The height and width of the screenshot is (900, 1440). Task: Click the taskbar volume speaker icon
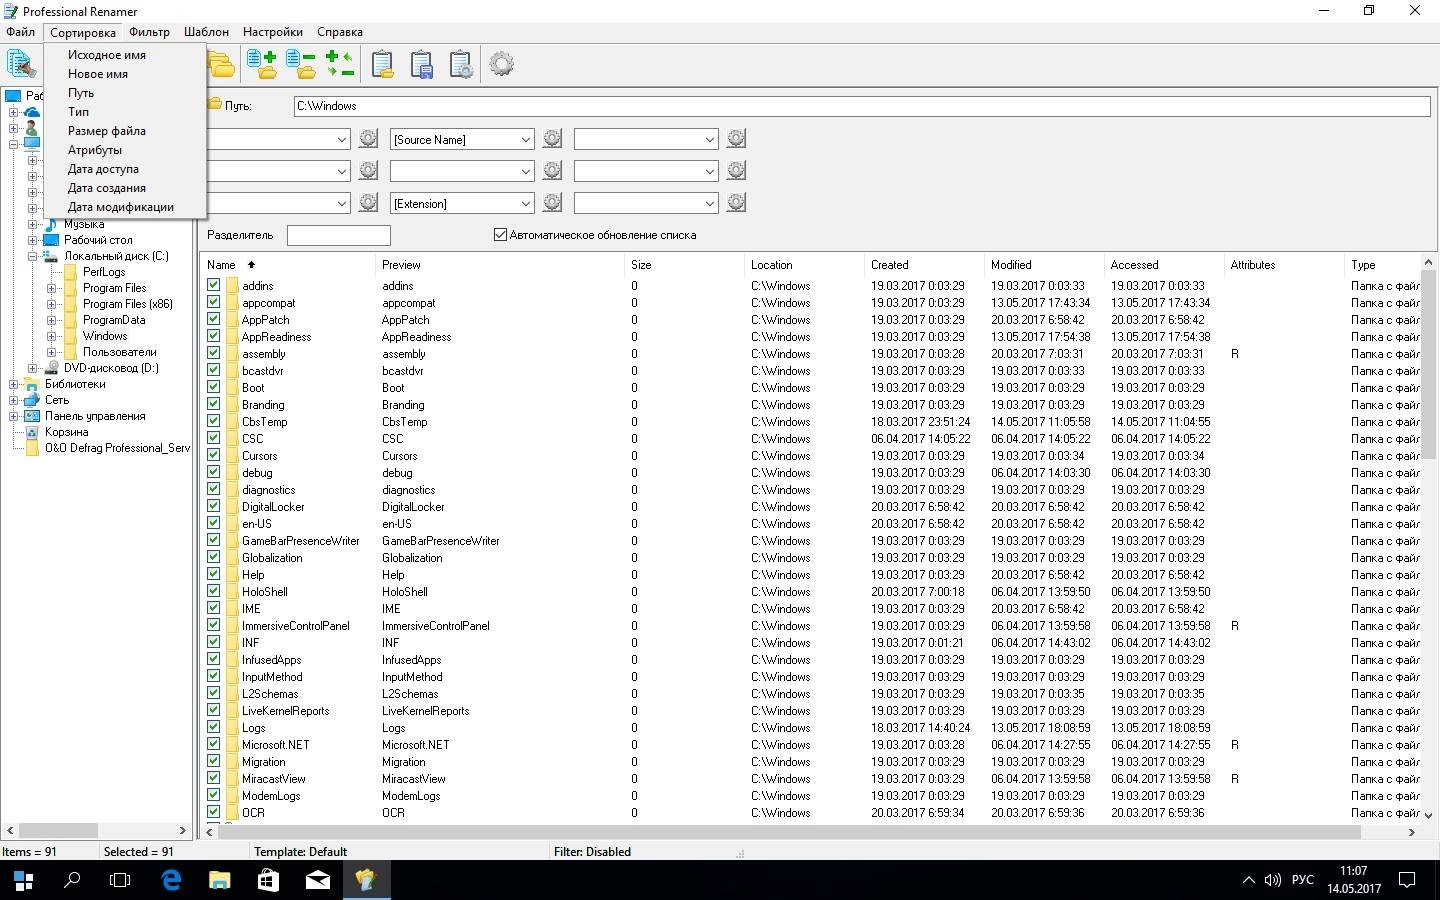click(x=1272, y=880)
